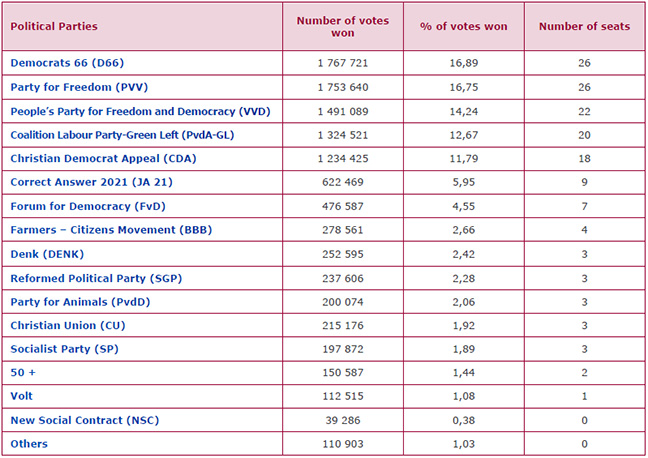
Task: Select Socialist Party (SP) entry
Action: coord(69,348)
